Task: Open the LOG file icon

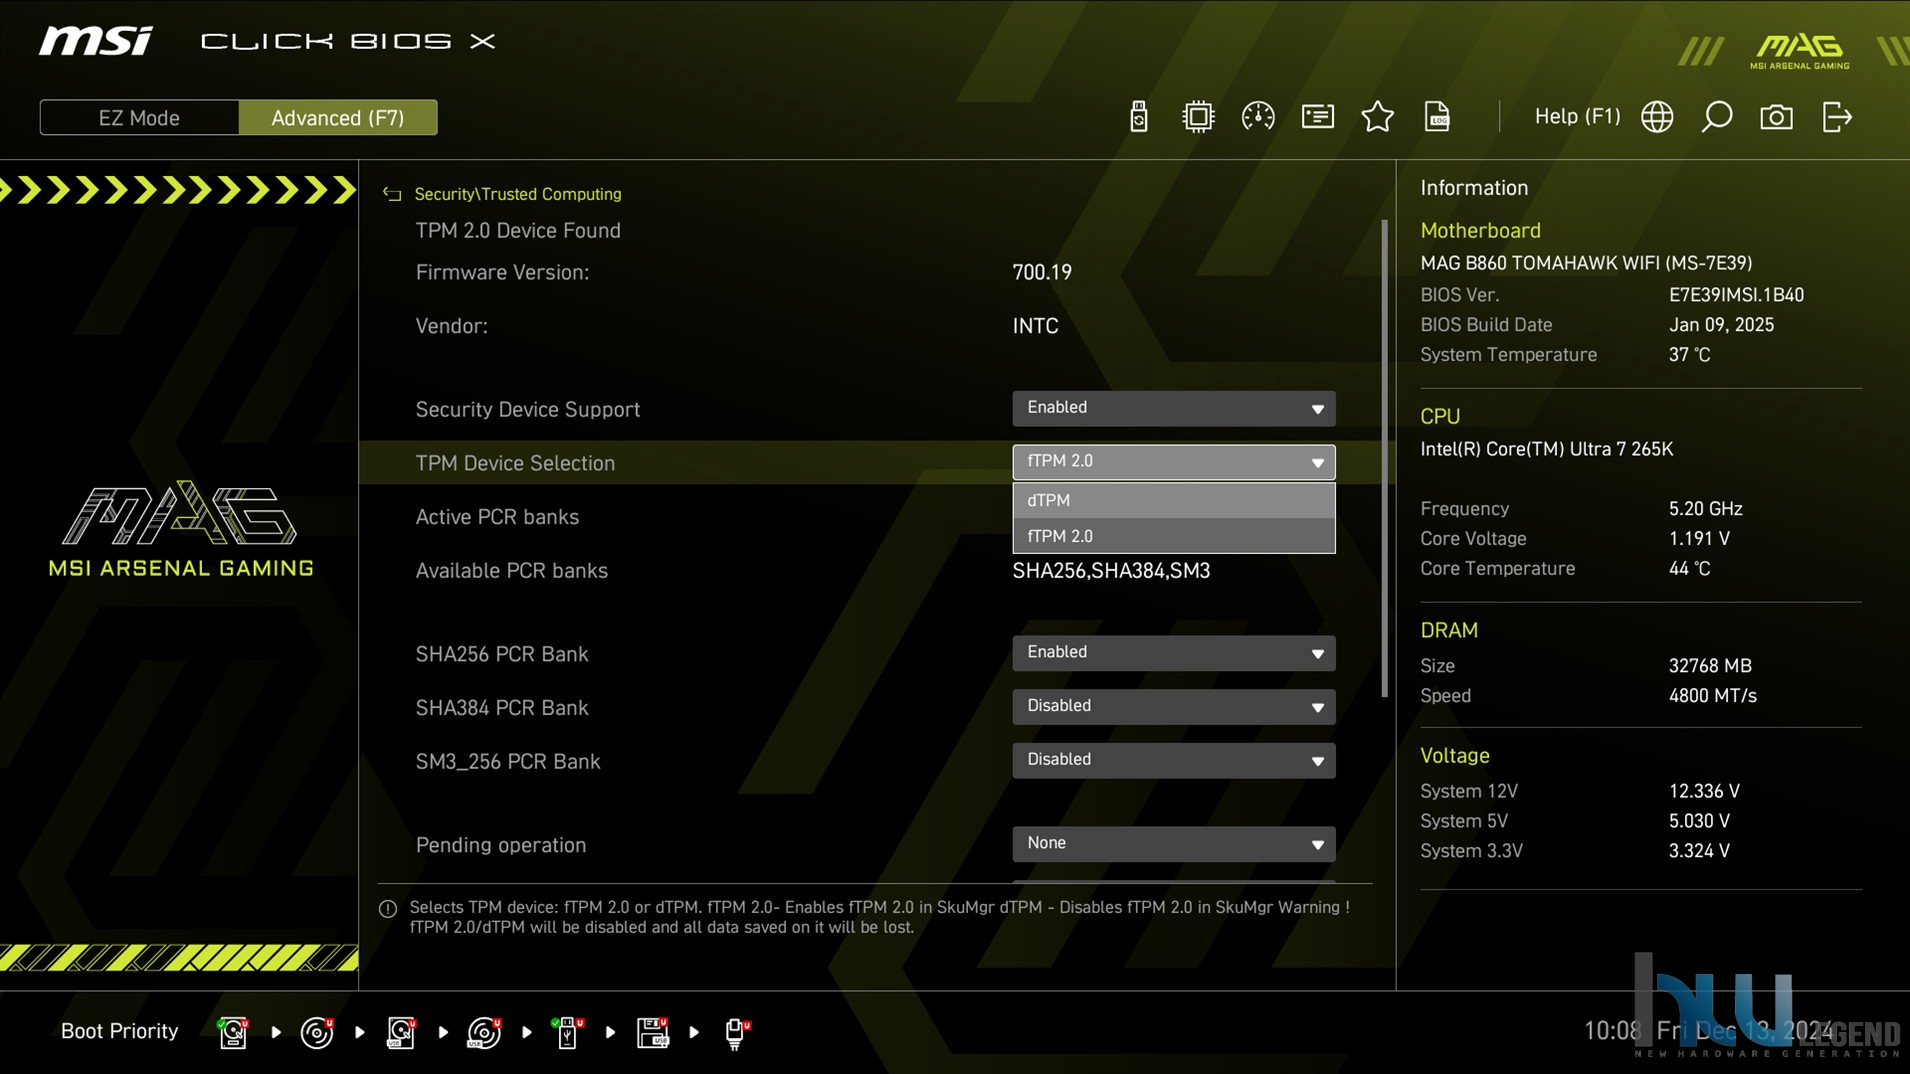Action: tap(1437, 117)
